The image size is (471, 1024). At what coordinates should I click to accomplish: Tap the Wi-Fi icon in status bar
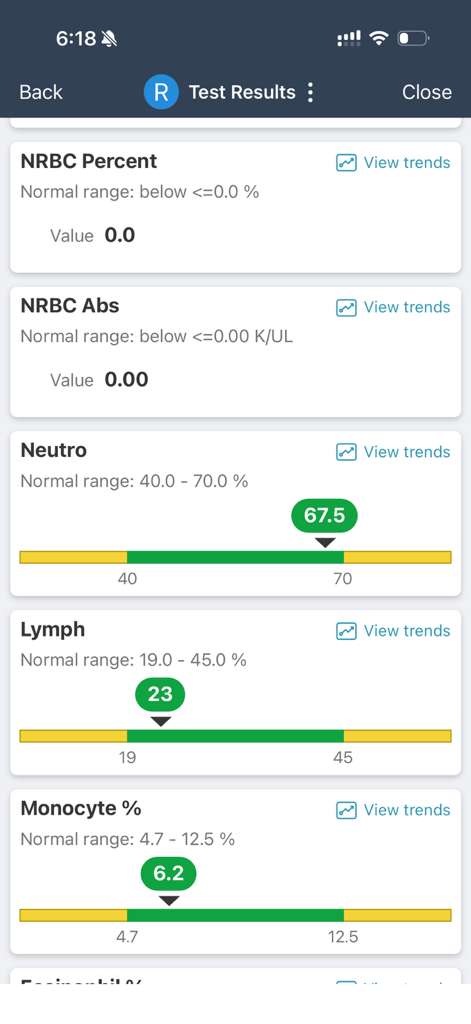(x=378, y=39)
